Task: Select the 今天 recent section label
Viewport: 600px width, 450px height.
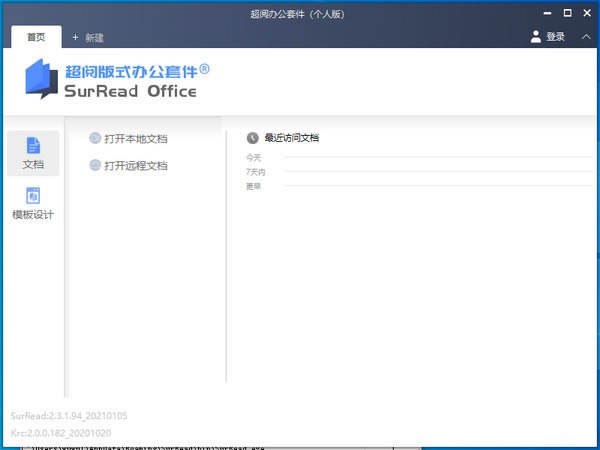Action: click(x=254, y=157)
